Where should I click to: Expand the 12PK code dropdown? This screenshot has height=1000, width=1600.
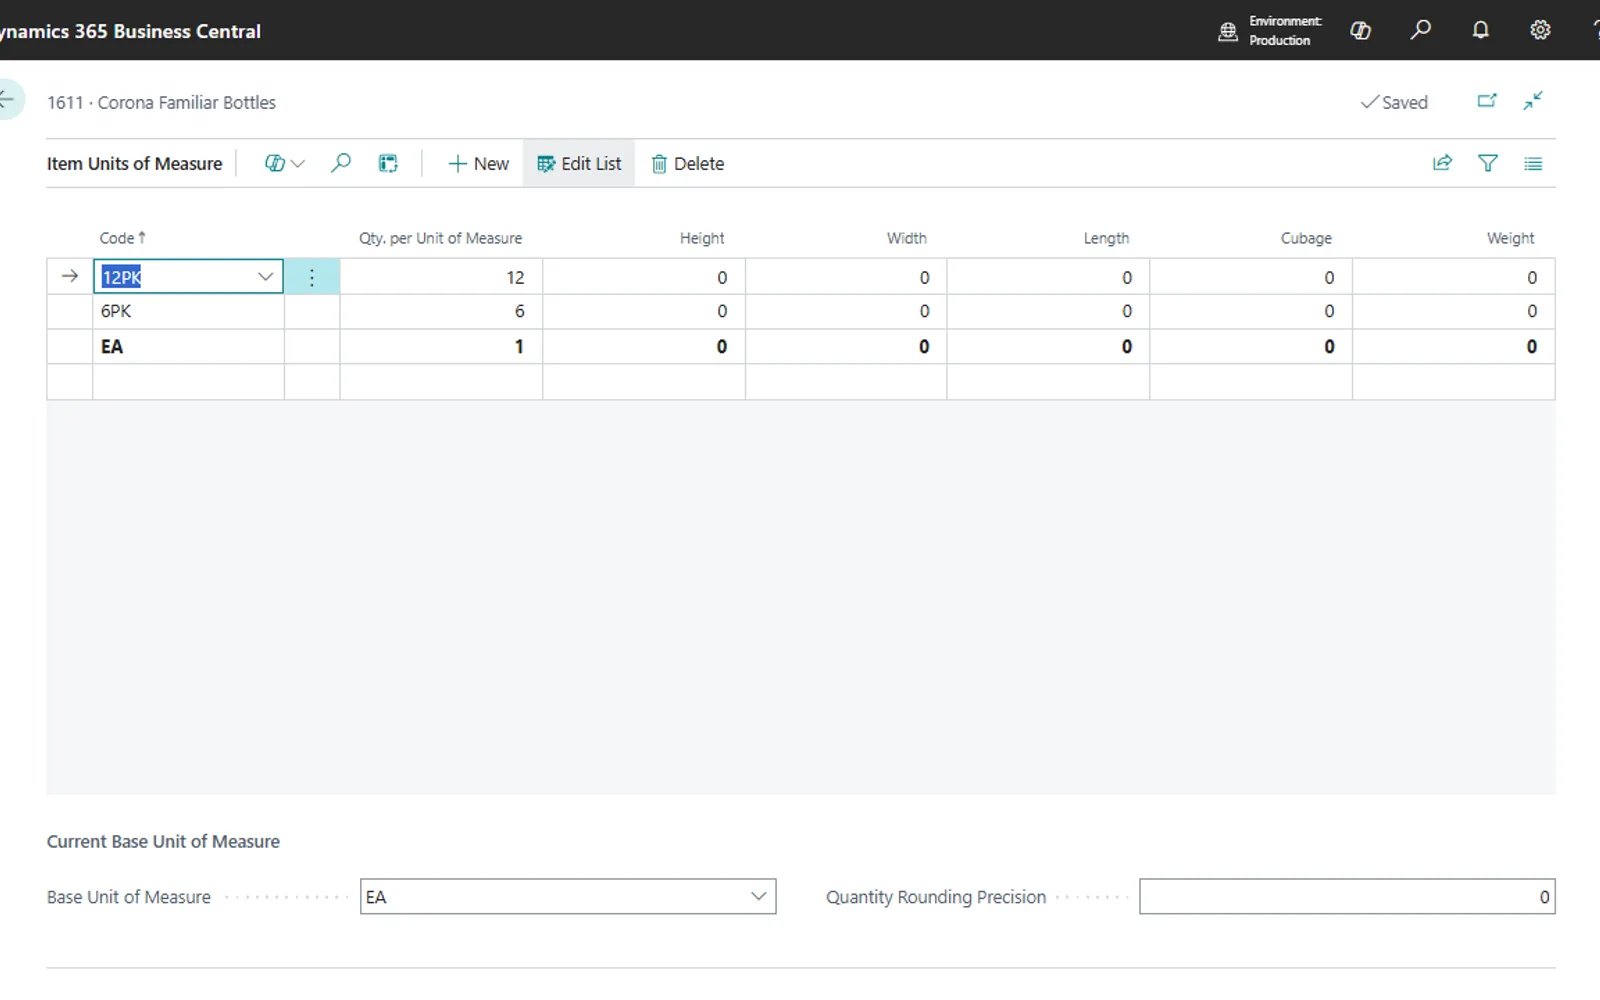(x=265, y=277)
